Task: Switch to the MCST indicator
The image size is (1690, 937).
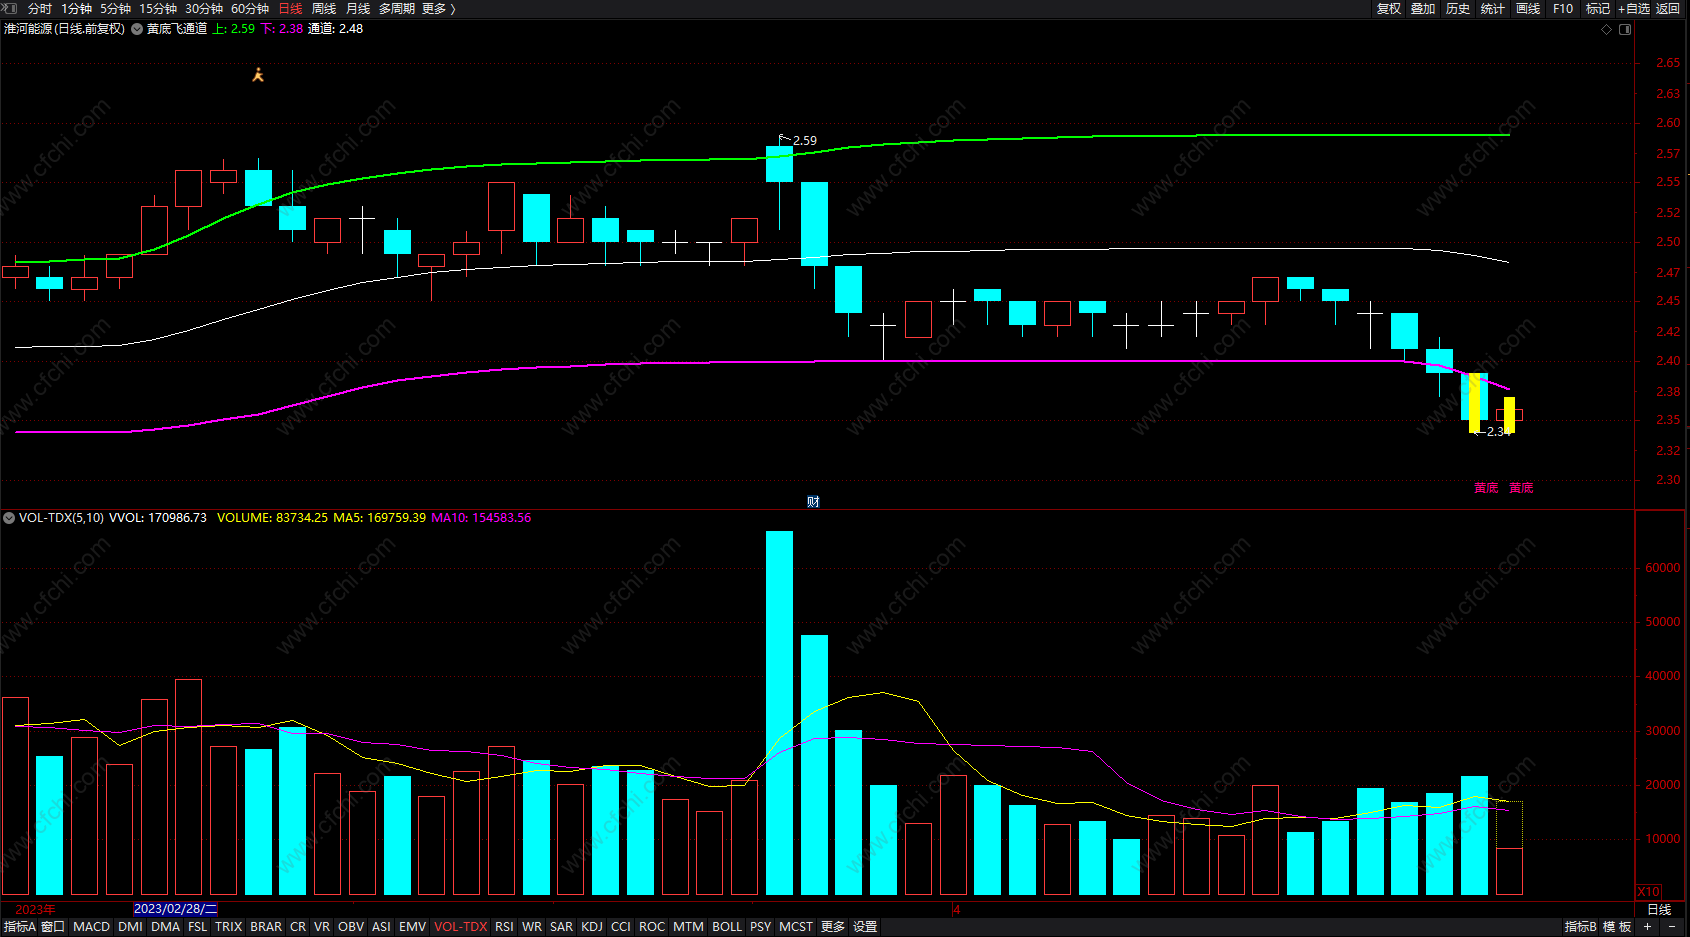Action: (x=796, y=927)
